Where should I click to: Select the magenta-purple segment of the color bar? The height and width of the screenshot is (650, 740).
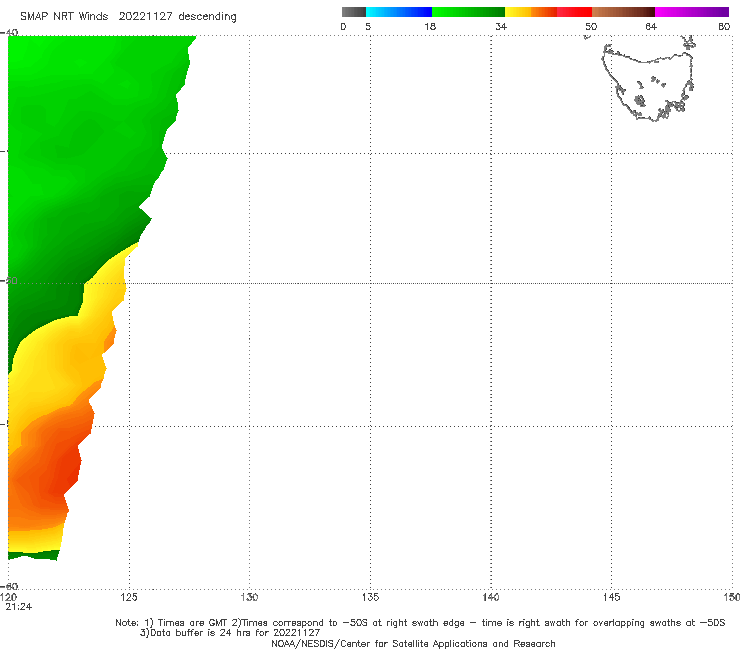692,12
